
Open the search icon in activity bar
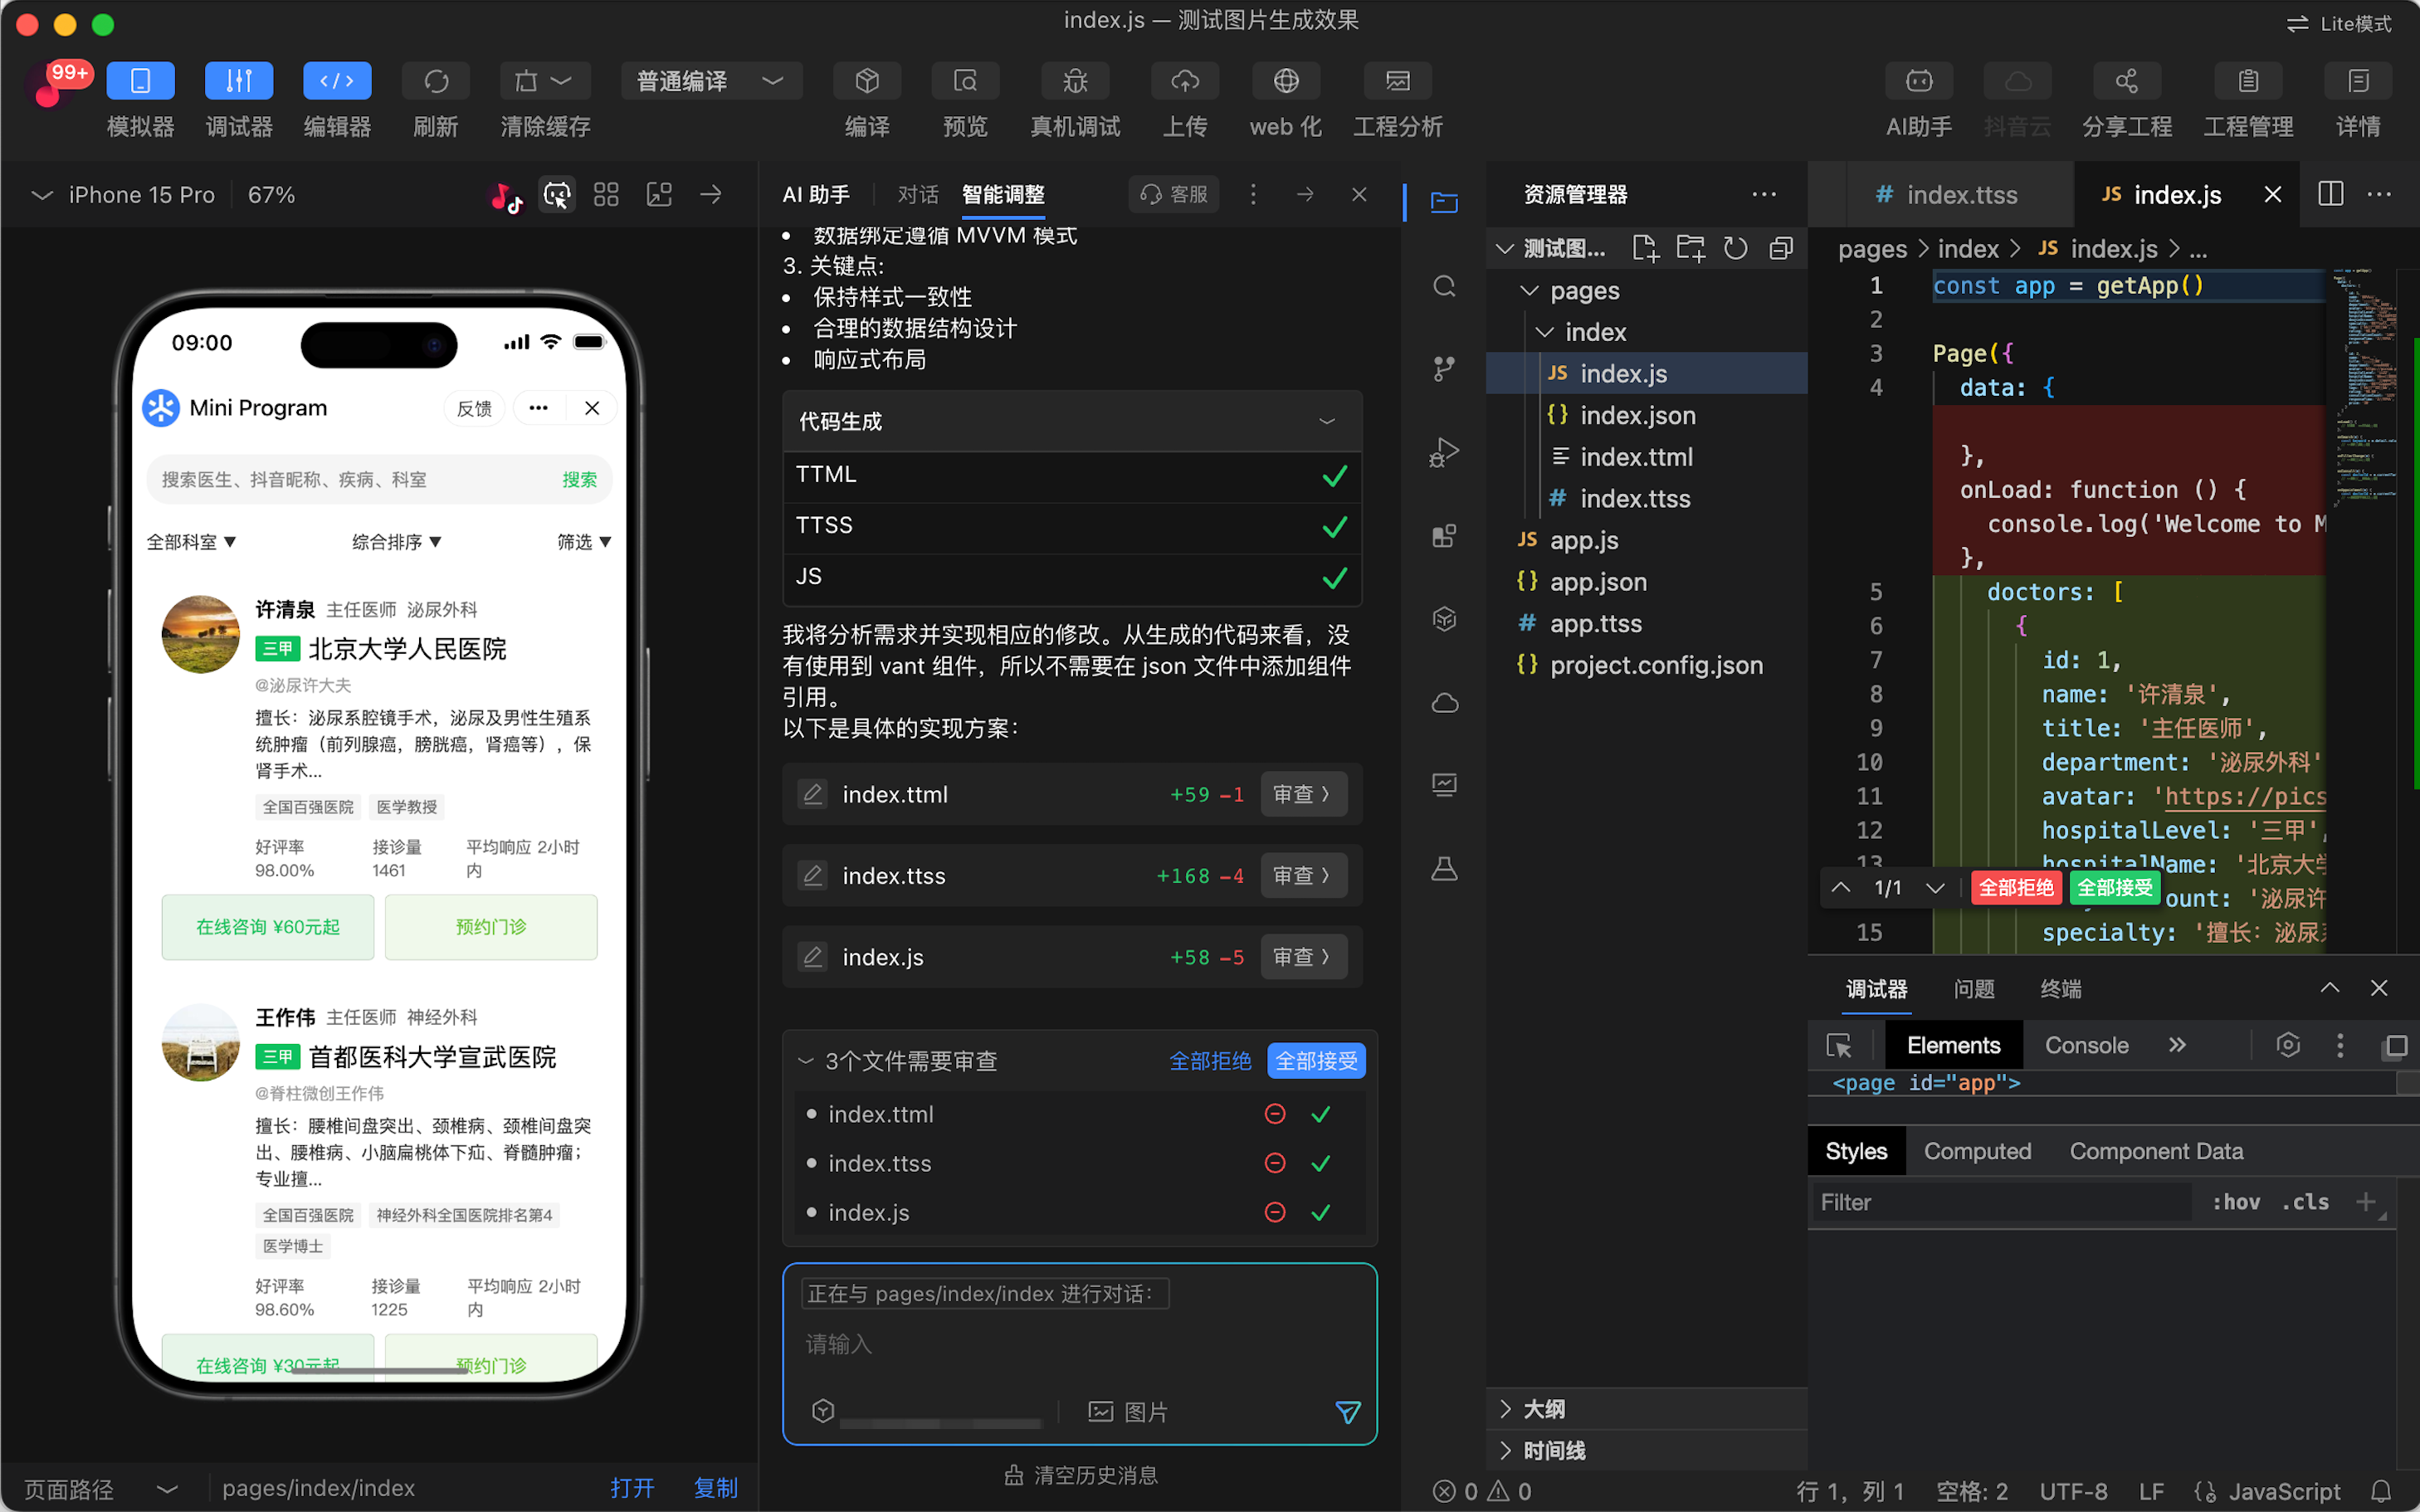[x=1444, y=287]
